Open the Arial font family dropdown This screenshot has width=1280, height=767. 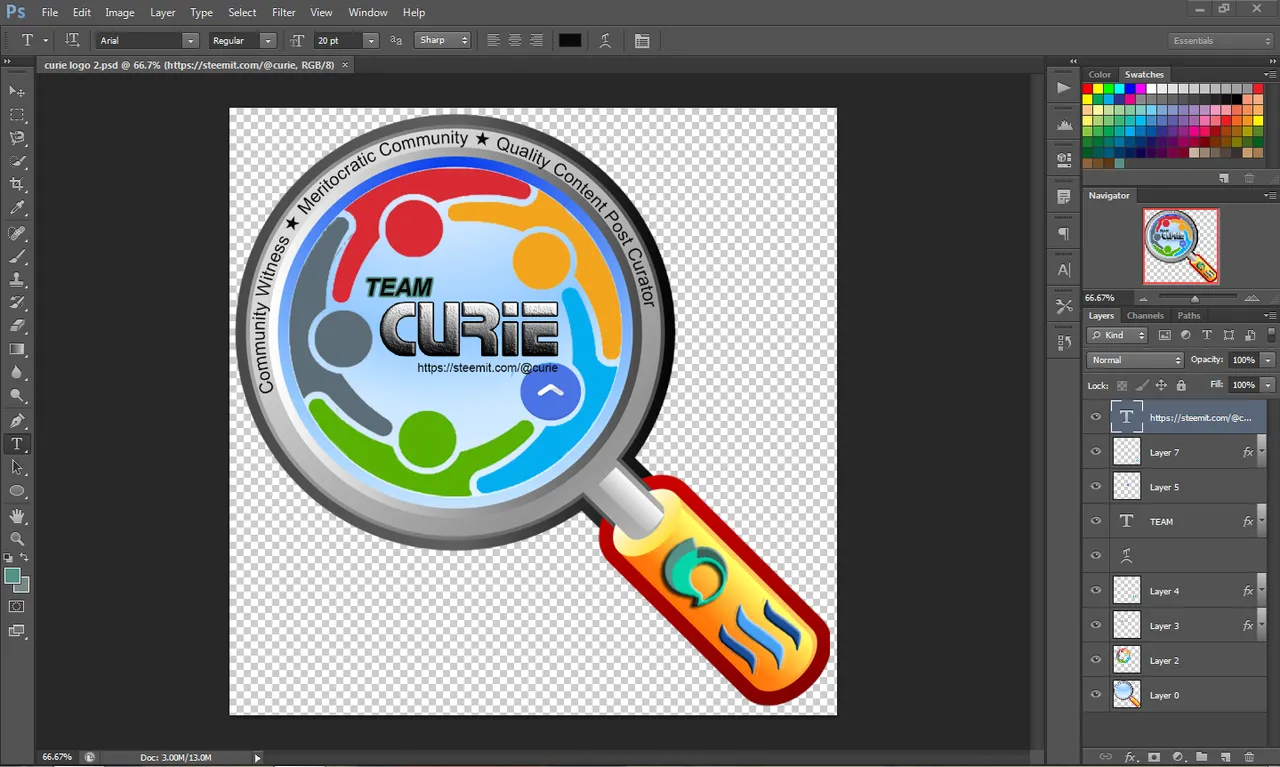click(190, 41)
